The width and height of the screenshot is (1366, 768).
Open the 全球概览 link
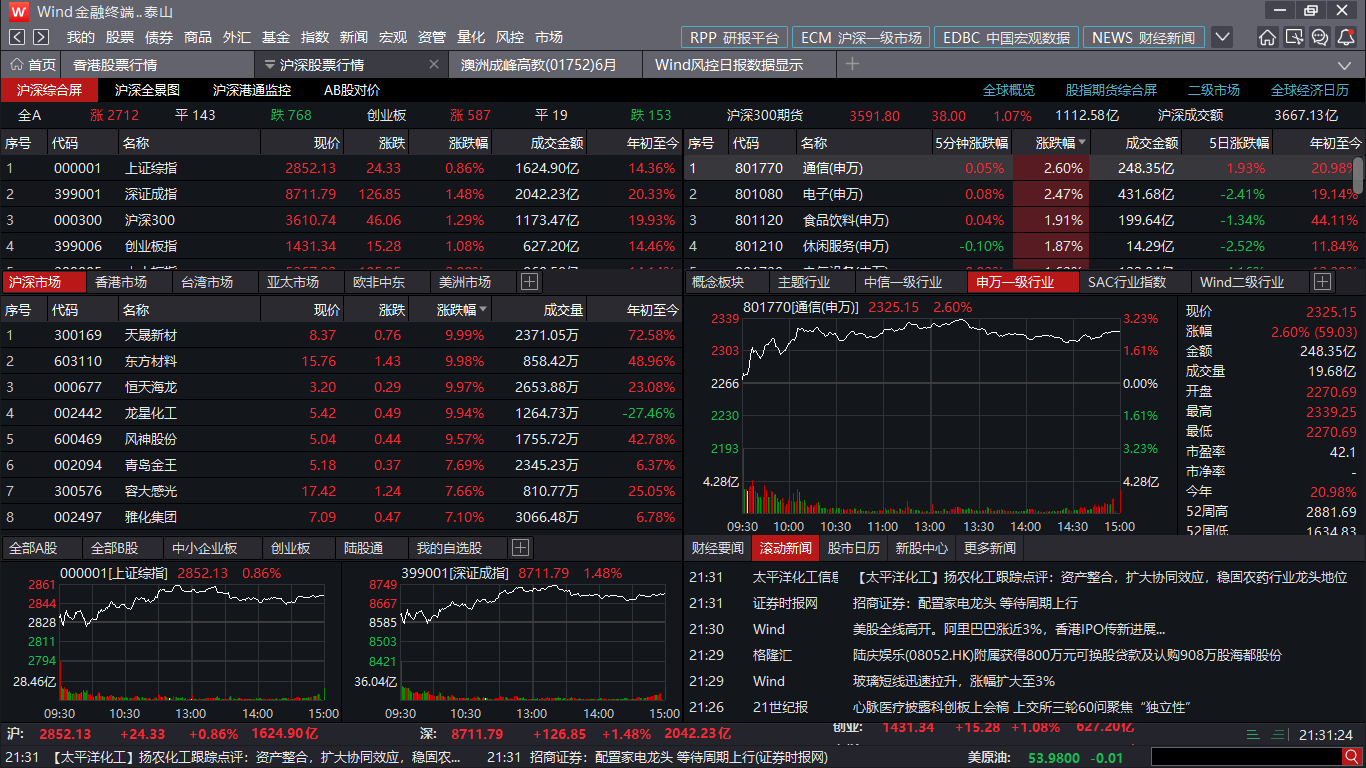1009,89
